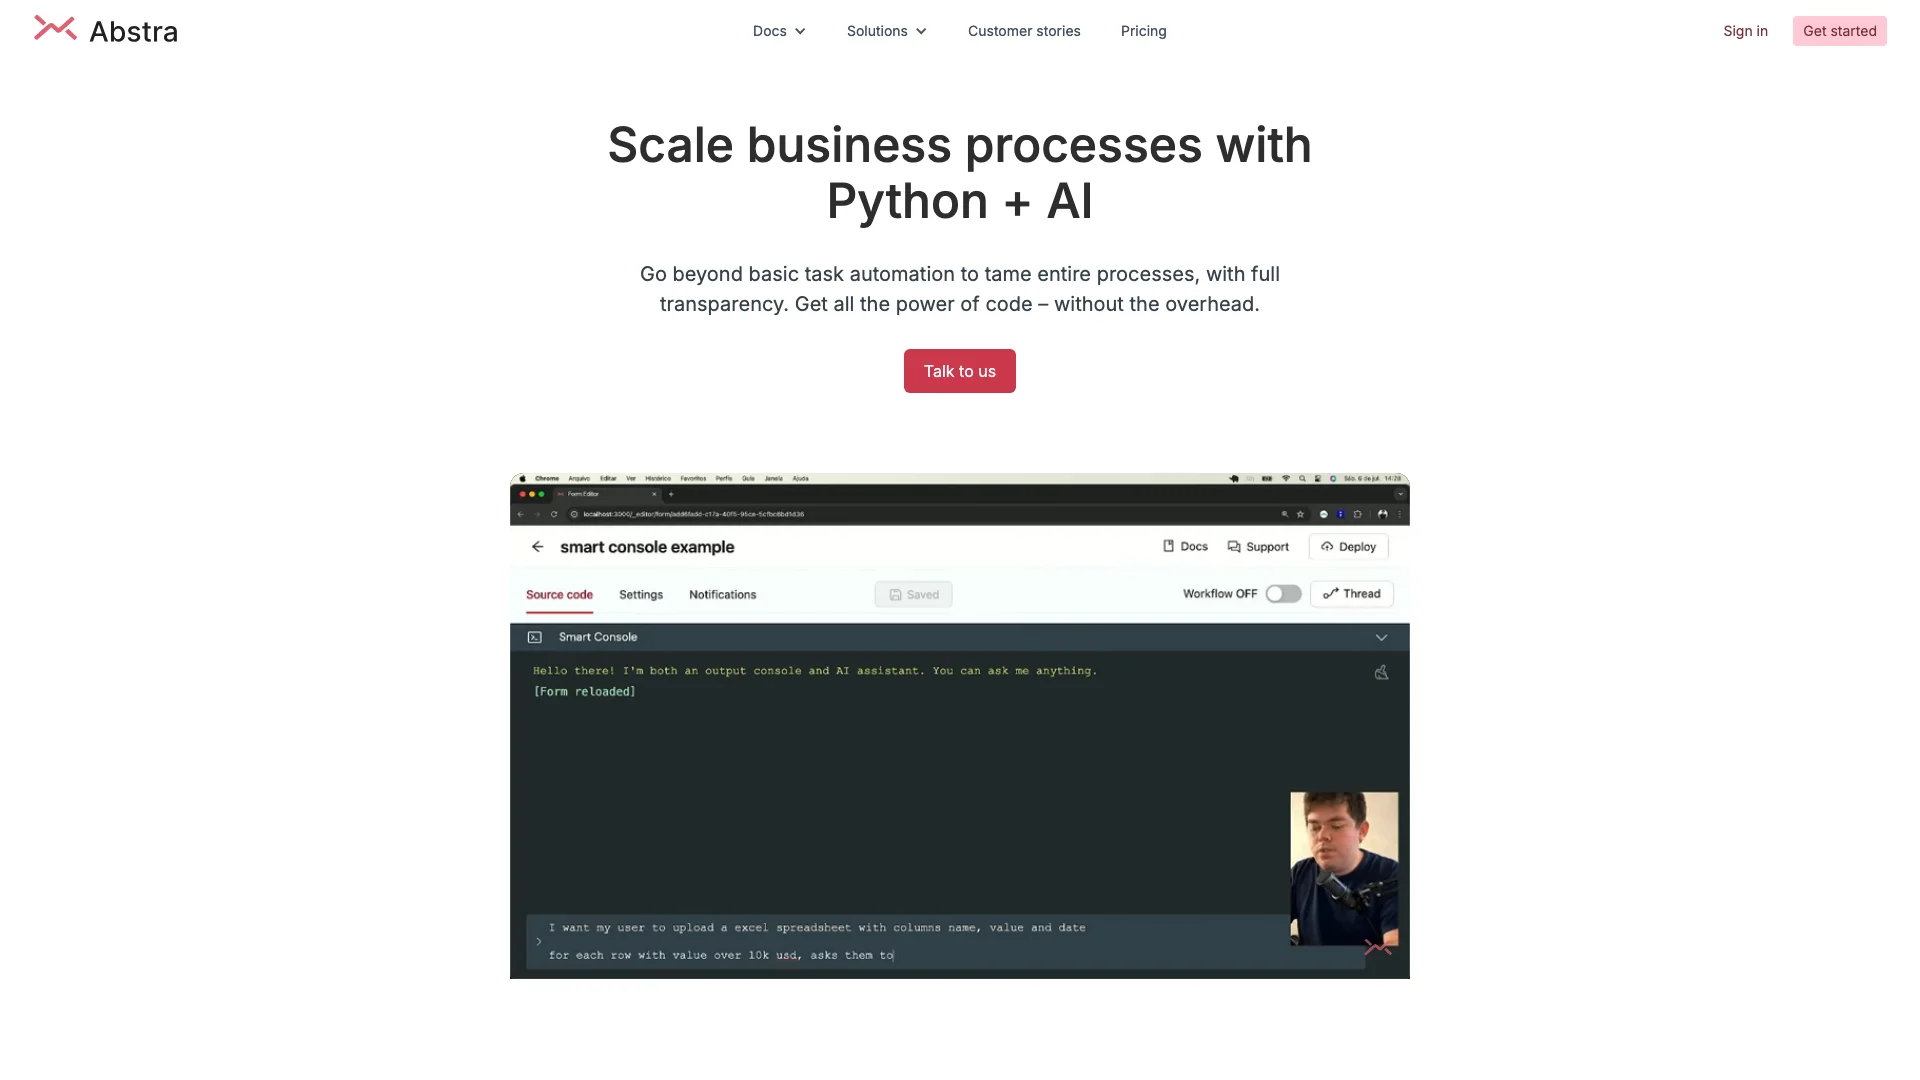This screenshot has height=1080, width=1920.
Task: Click the Talk to us button
Action: click(x=960, y=371)
